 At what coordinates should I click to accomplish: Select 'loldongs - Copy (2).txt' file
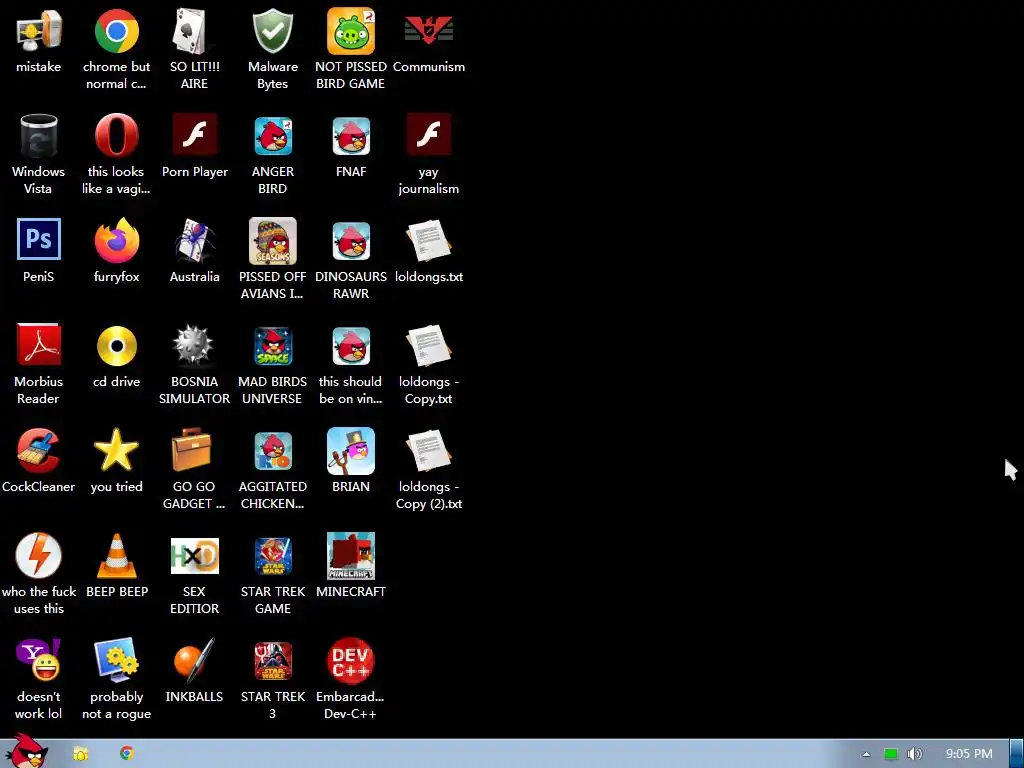coord(428,451)
